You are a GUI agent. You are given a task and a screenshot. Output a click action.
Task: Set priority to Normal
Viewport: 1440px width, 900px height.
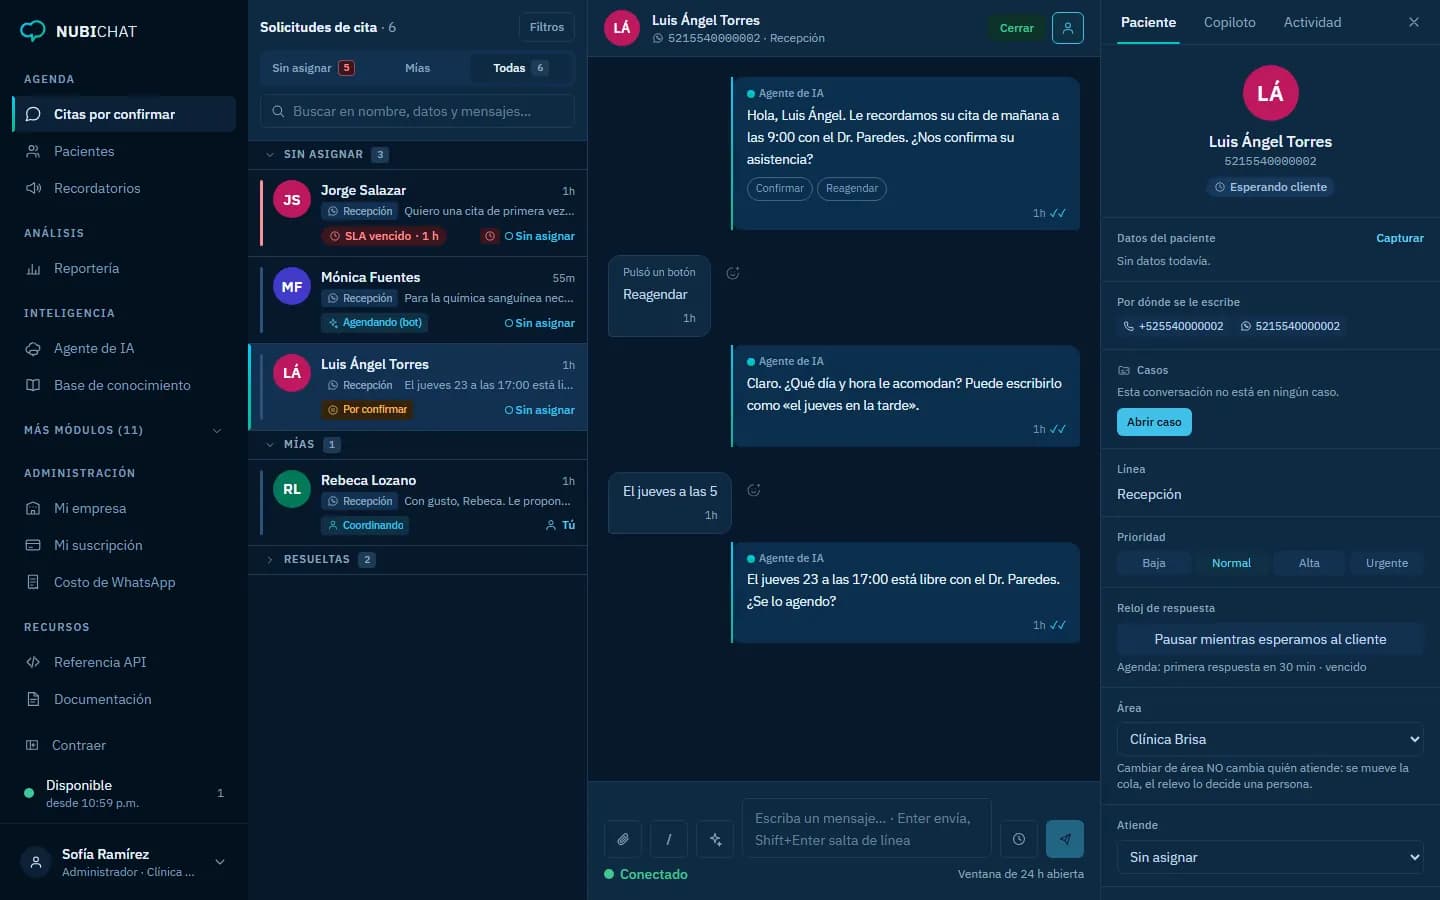(1231, 563)
